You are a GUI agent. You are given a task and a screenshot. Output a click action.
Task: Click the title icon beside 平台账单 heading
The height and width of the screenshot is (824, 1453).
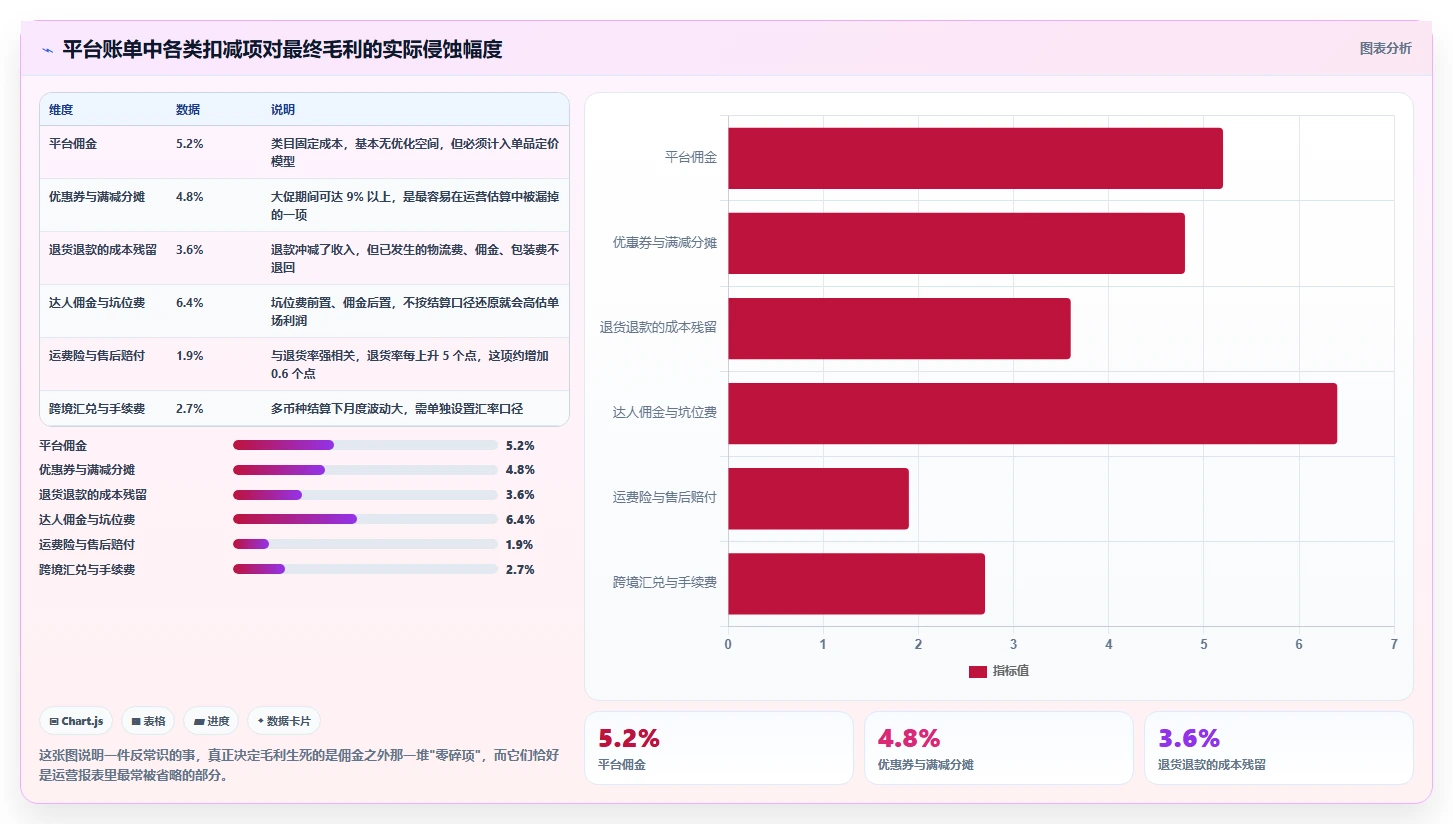[x=47, y=50]
